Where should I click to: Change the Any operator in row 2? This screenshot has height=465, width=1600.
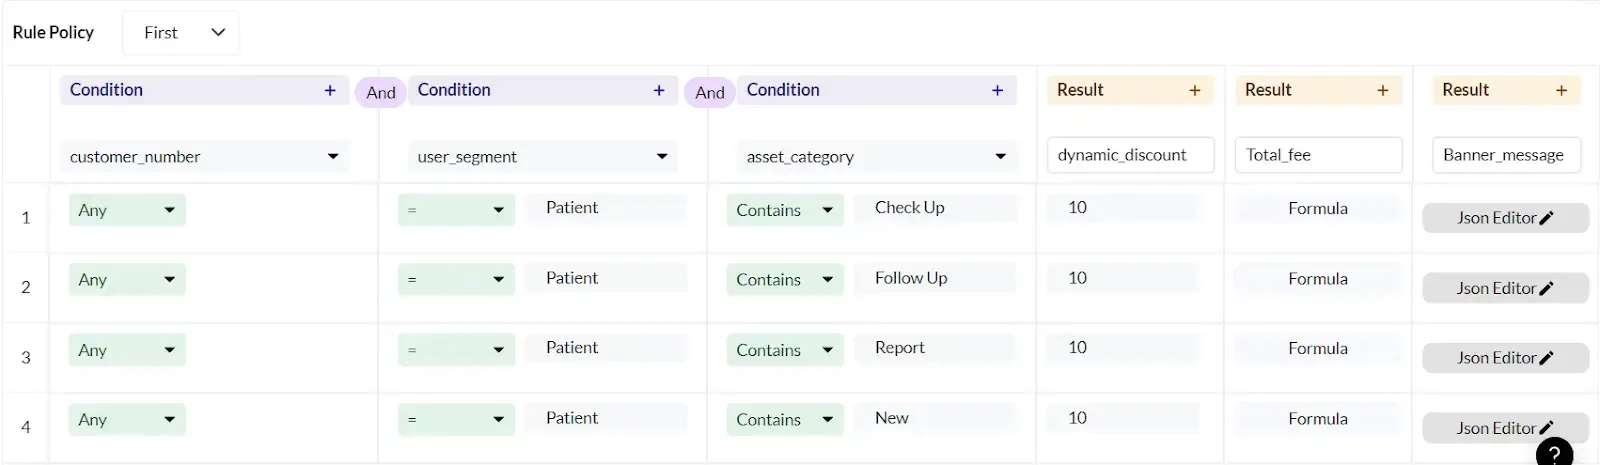127,280
